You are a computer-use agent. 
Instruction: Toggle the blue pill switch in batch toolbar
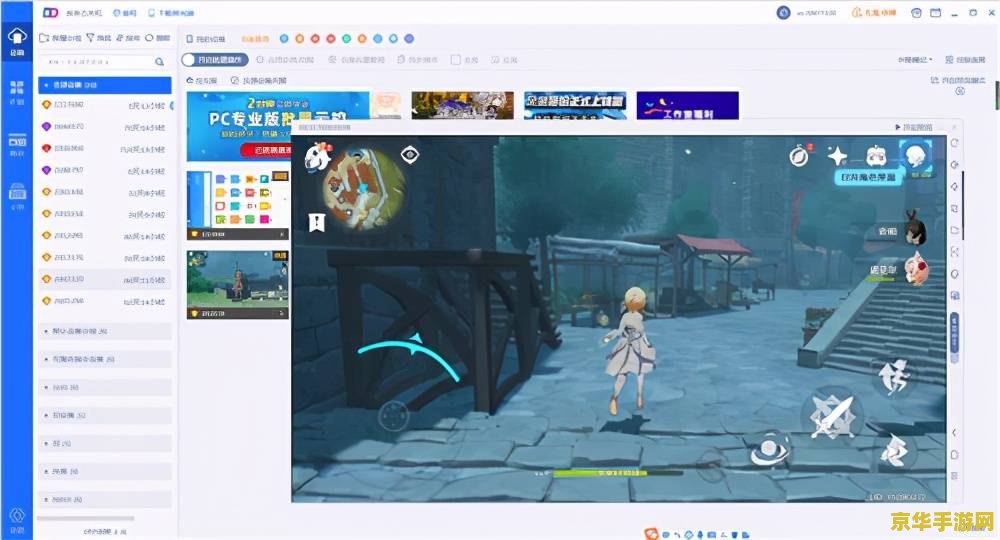(x=215, y=60)
